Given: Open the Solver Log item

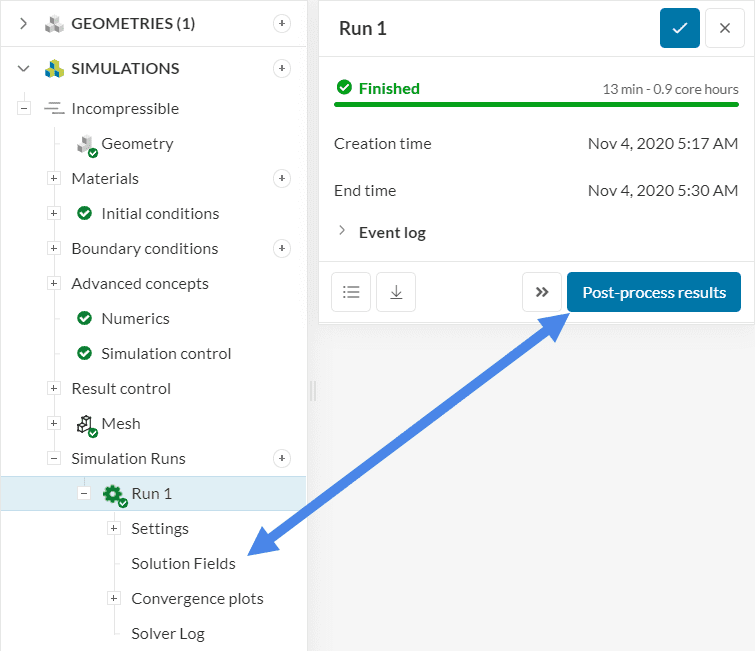Looking at the screenshot, I should [168, 634].
